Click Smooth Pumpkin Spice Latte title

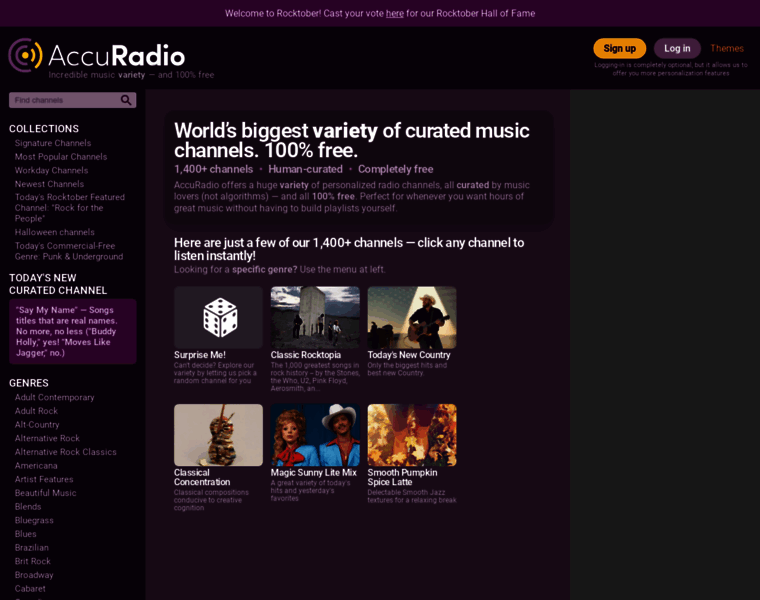point(402,477)
